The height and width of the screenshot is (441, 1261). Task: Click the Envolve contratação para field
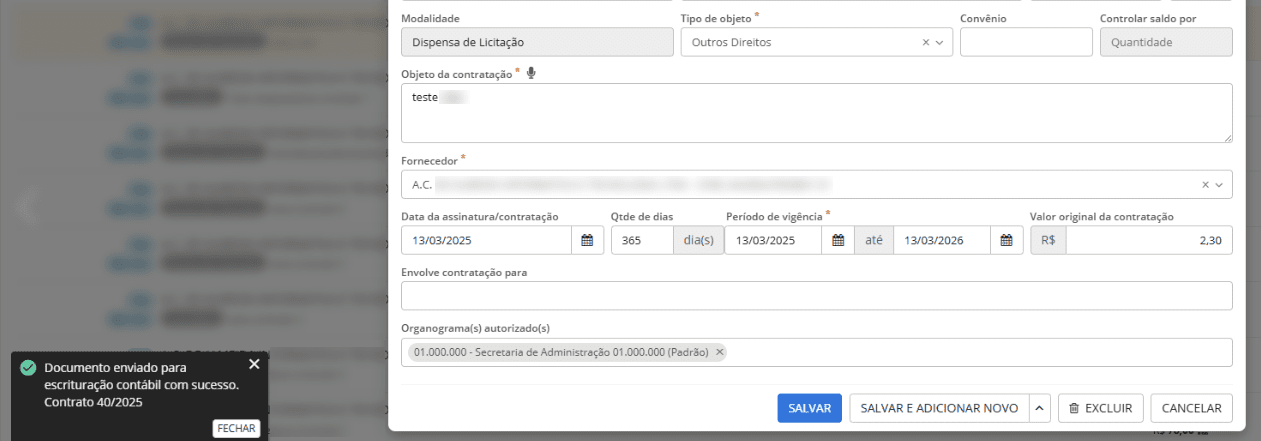click(x=816, y=296)
